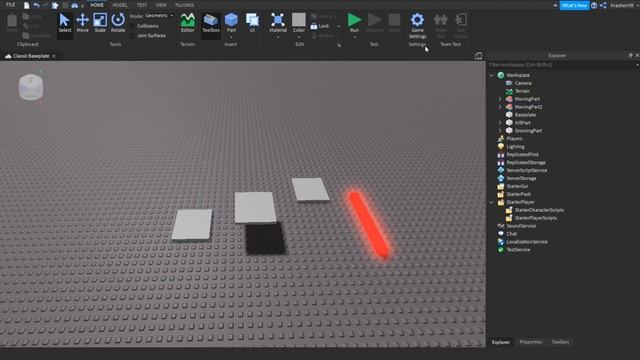
Task: Open the UI insert tool
Action: click(x=252, y=23)
